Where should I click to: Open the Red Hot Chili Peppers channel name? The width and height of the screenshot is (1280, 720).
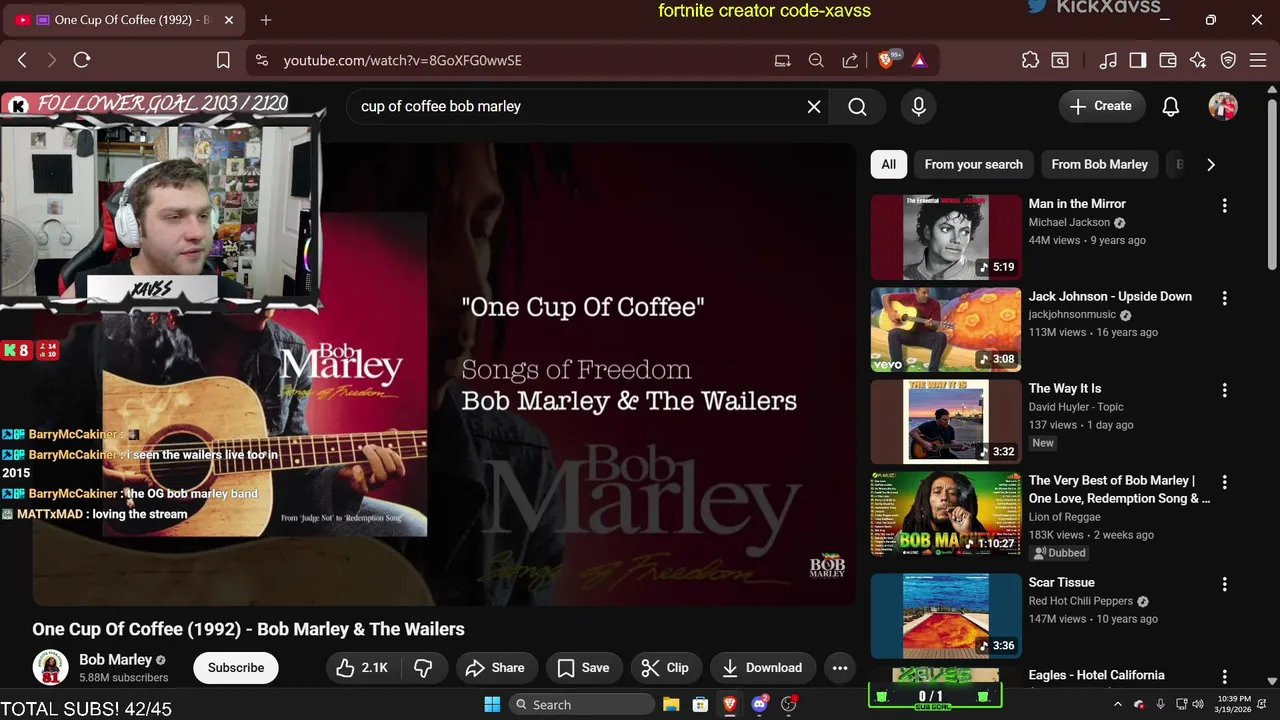pyautogui.click(x=1080, y=601)
